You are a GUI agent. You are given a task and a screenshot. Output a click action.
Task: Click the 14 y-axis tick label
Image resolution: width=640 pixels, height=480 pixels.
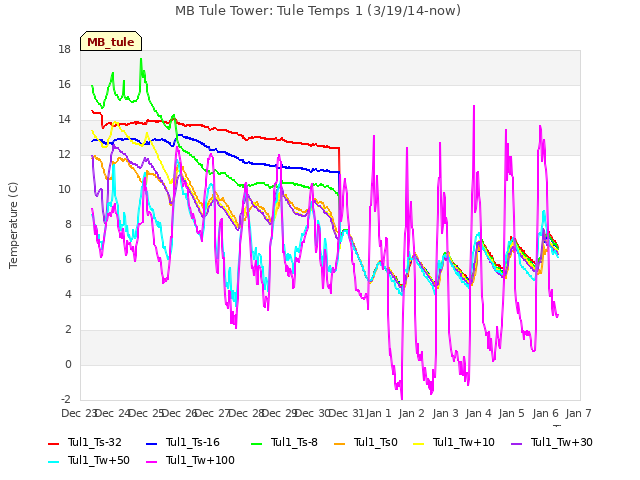point(64,120)
